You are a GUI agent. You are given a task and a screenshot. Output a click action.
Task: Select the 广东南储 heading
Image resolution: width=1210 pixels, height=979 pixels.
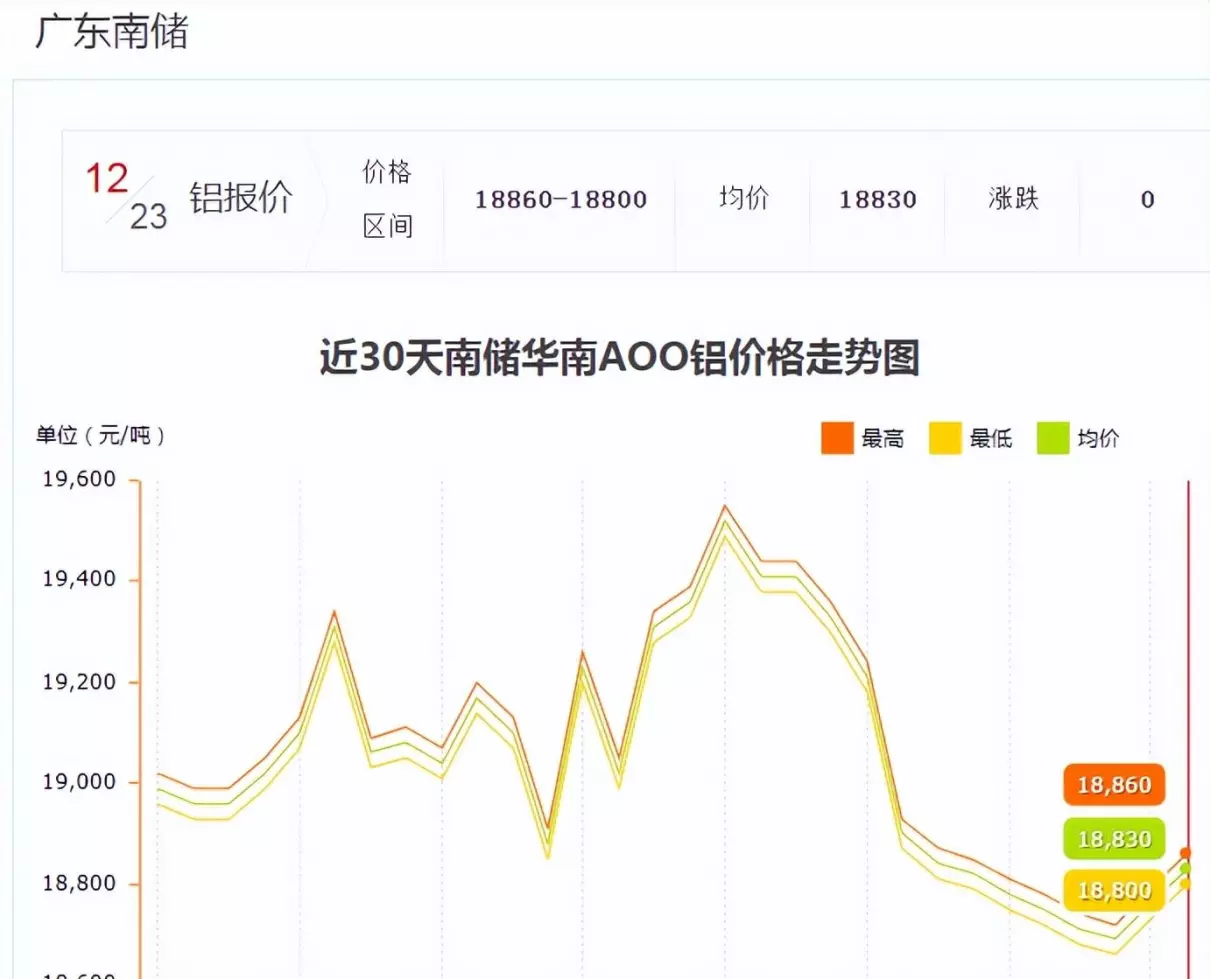tap(111, 33)
